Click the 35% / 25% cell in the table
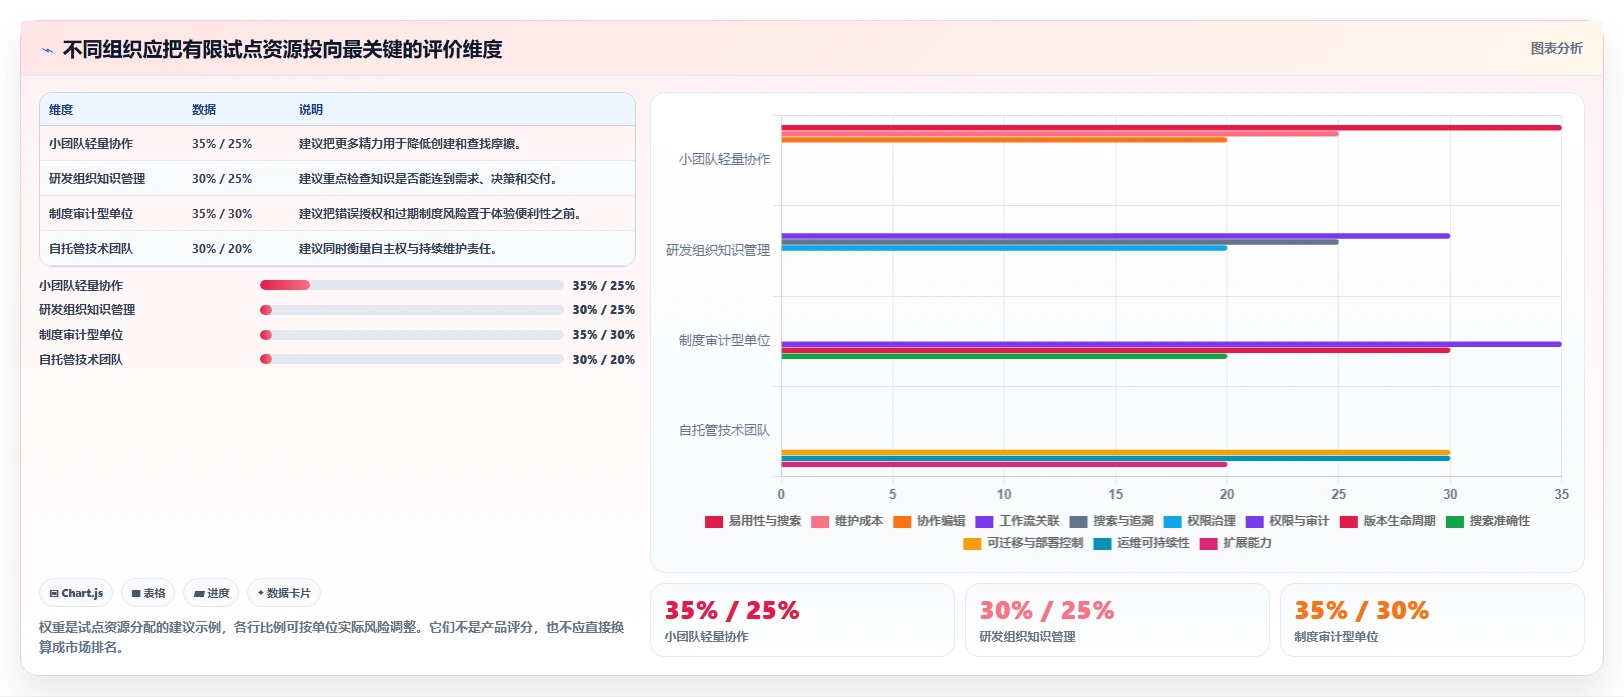The height and width of the screenshot is (697, 1624). pos(222,144)
